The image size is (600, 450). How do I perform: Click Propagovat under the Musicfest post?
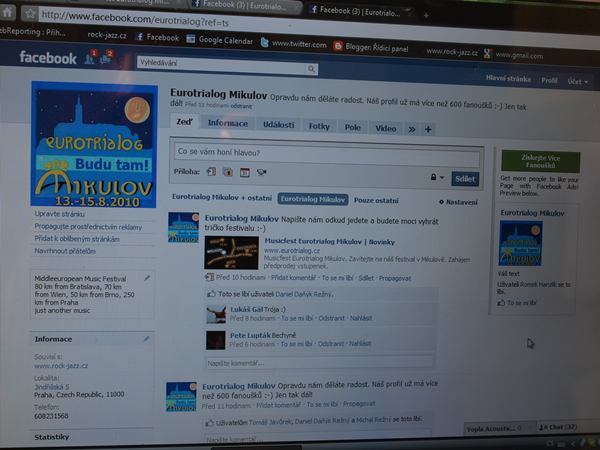[x=395, y=279]
